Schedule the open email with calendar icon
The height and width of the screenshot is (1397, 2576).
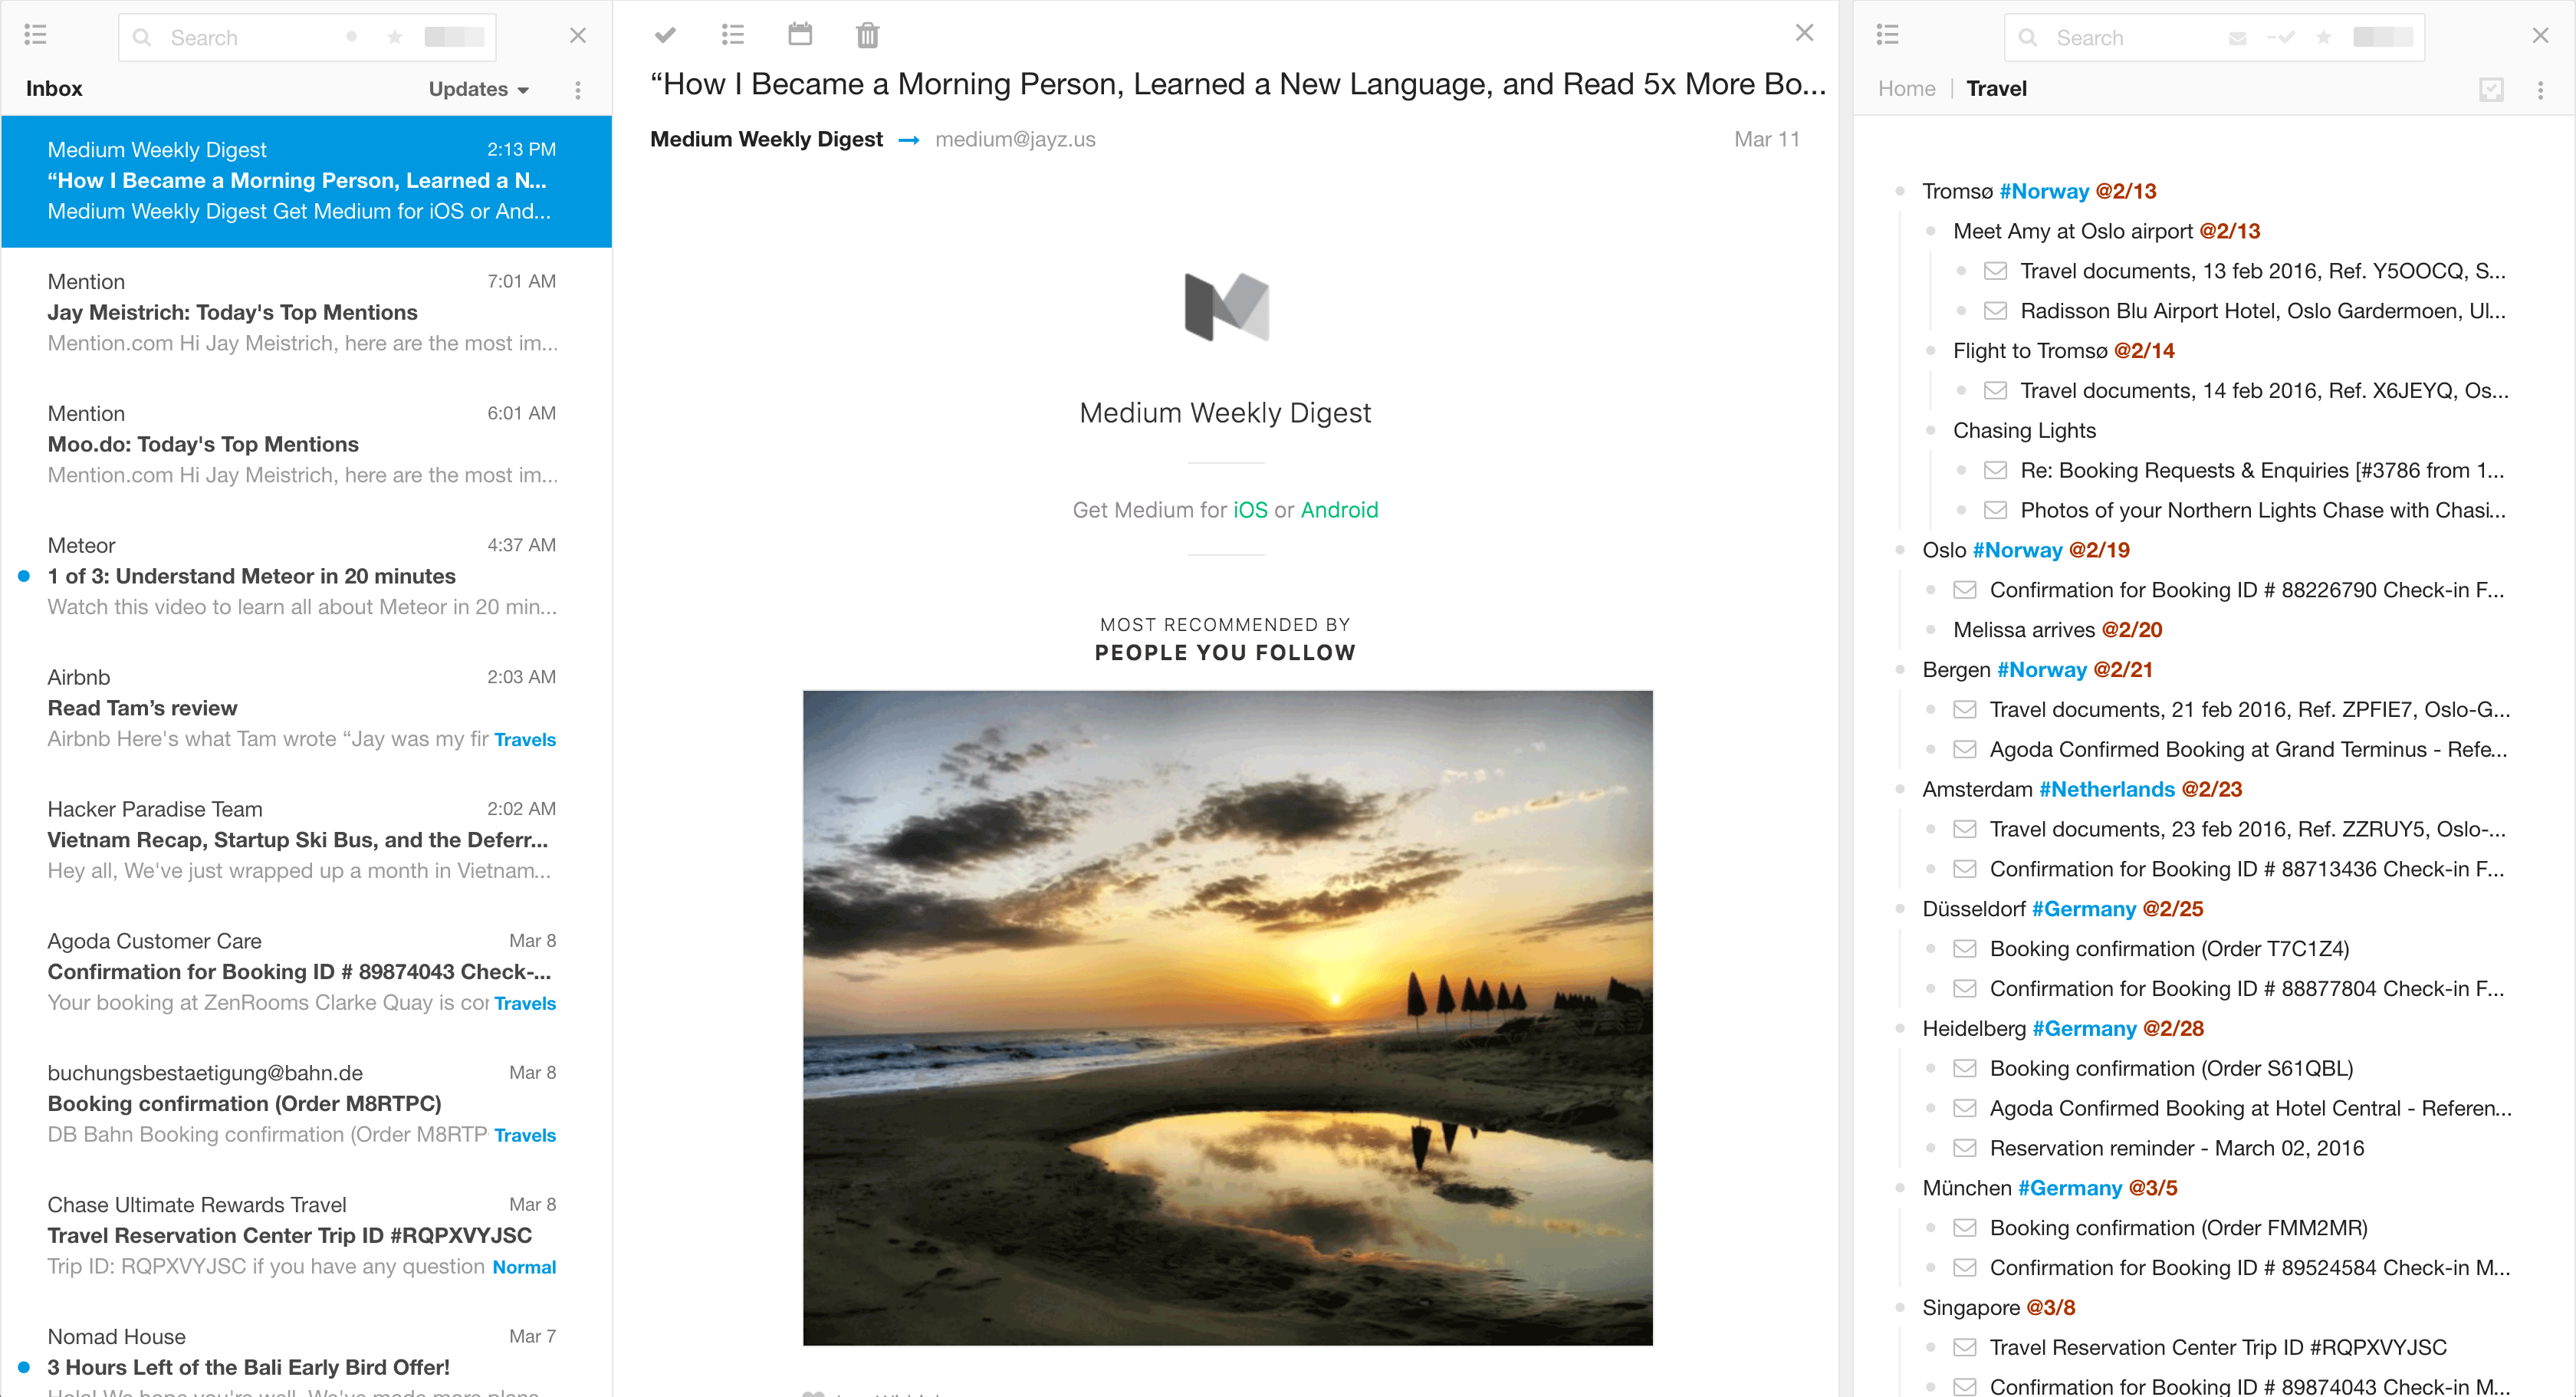tap(800, 34)
